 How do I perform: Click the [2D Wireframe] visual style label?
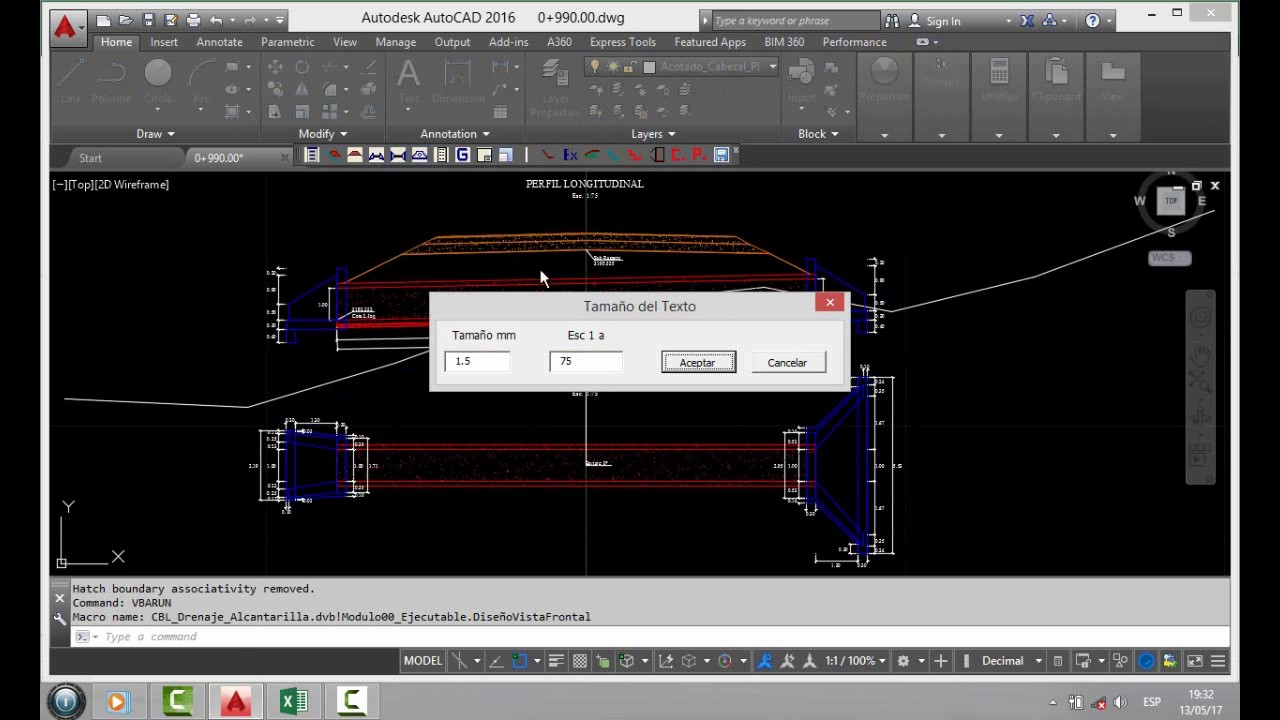tap(130, 184)
